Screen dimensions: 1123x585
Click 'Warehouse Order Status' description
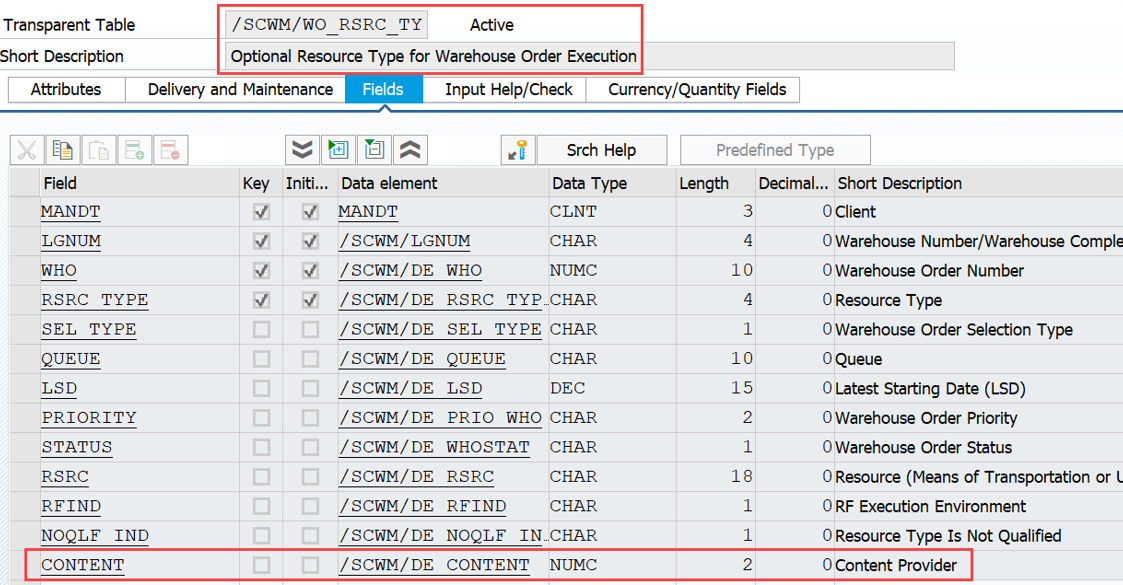[923, 448]
